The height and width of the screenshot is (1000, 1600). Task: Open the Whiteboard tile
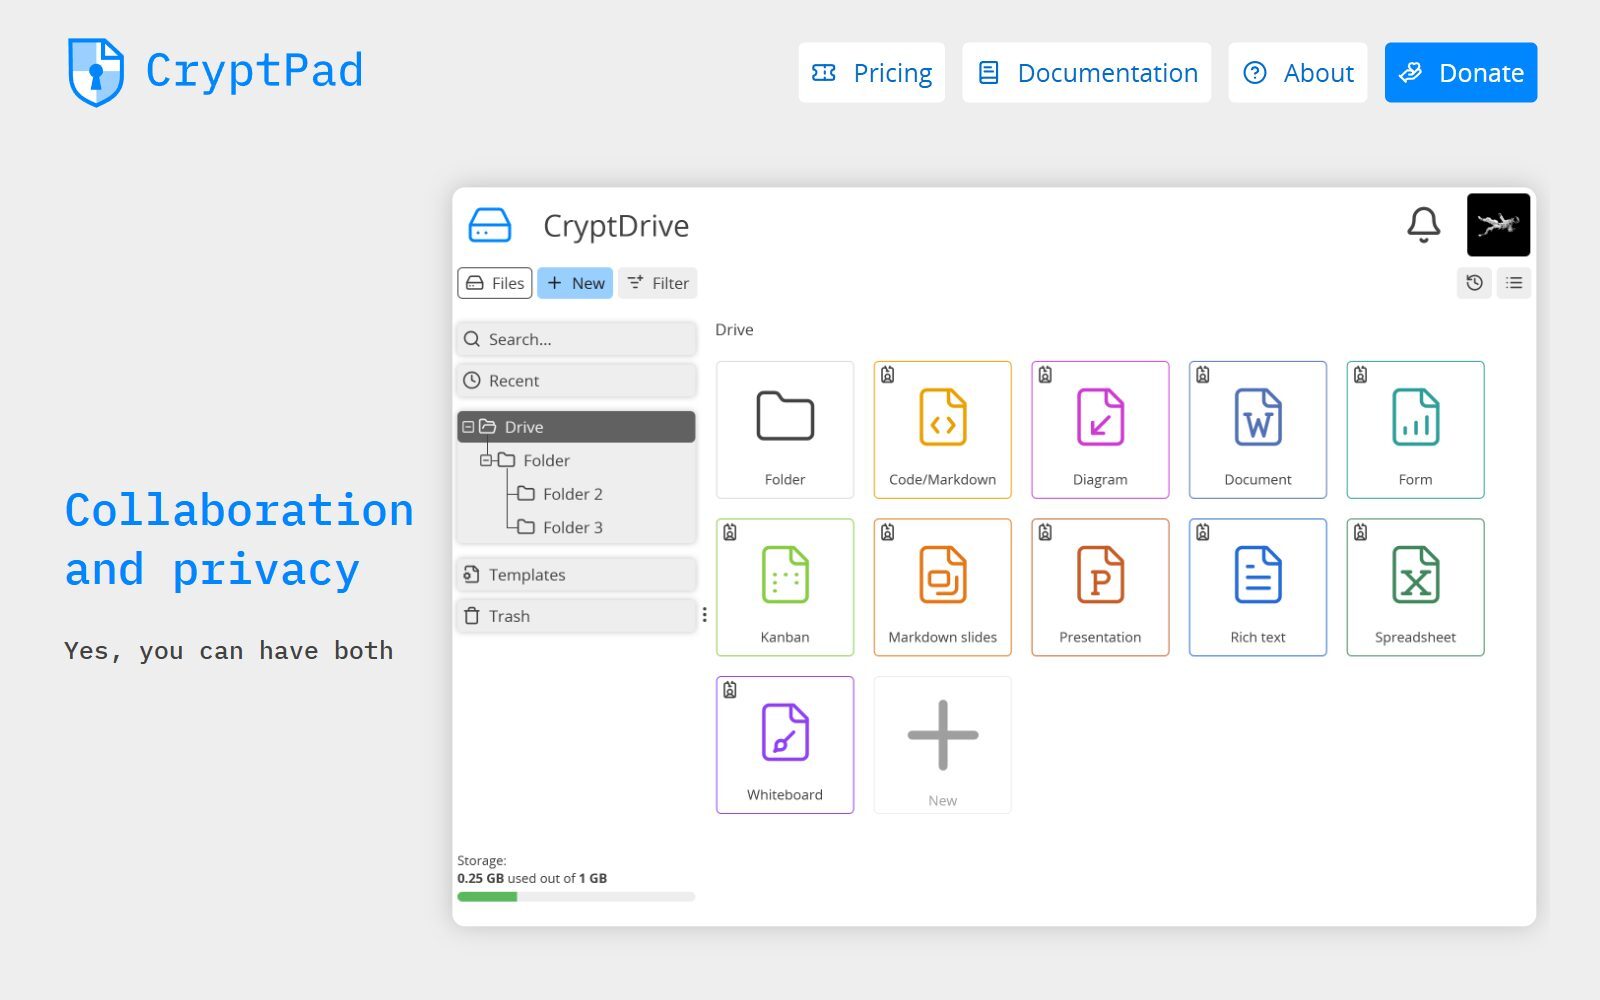coord(785,745)
